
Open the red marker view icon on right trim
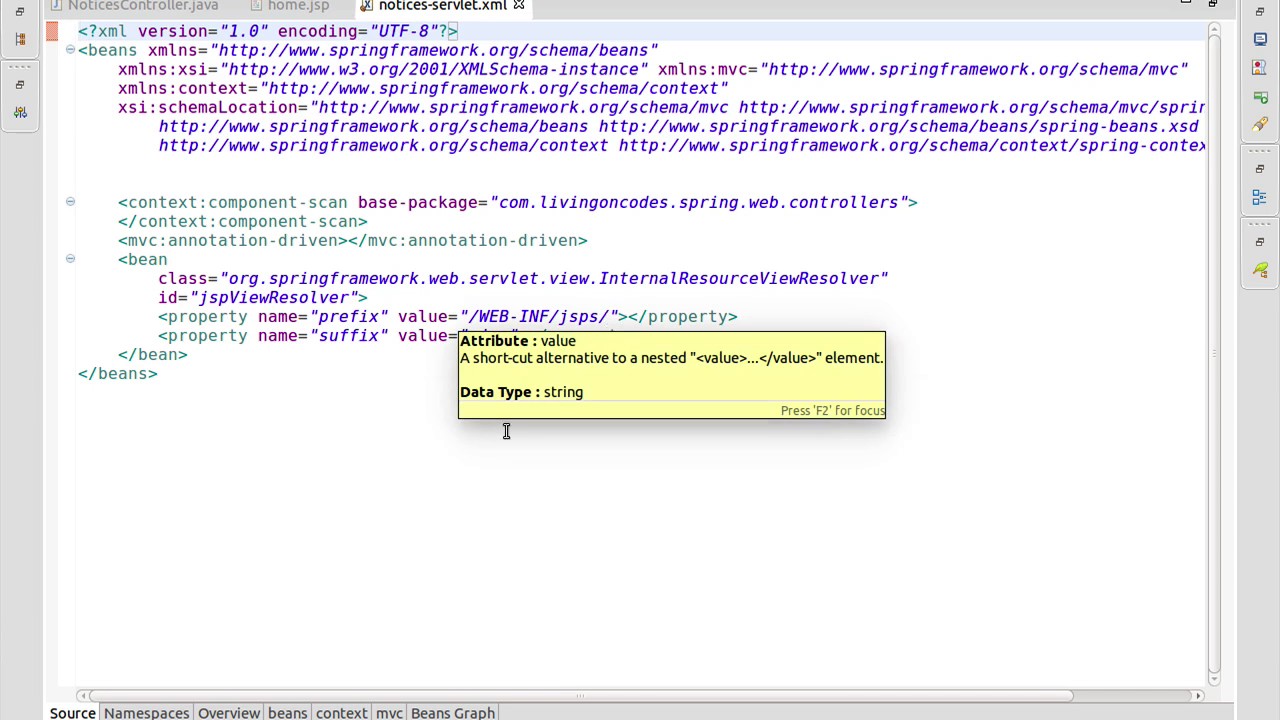point(1260,68)
